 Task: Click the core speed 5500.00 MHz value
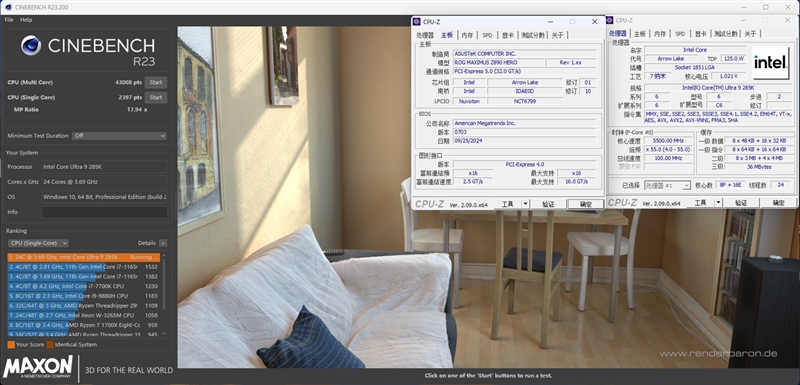pos(668,141)
